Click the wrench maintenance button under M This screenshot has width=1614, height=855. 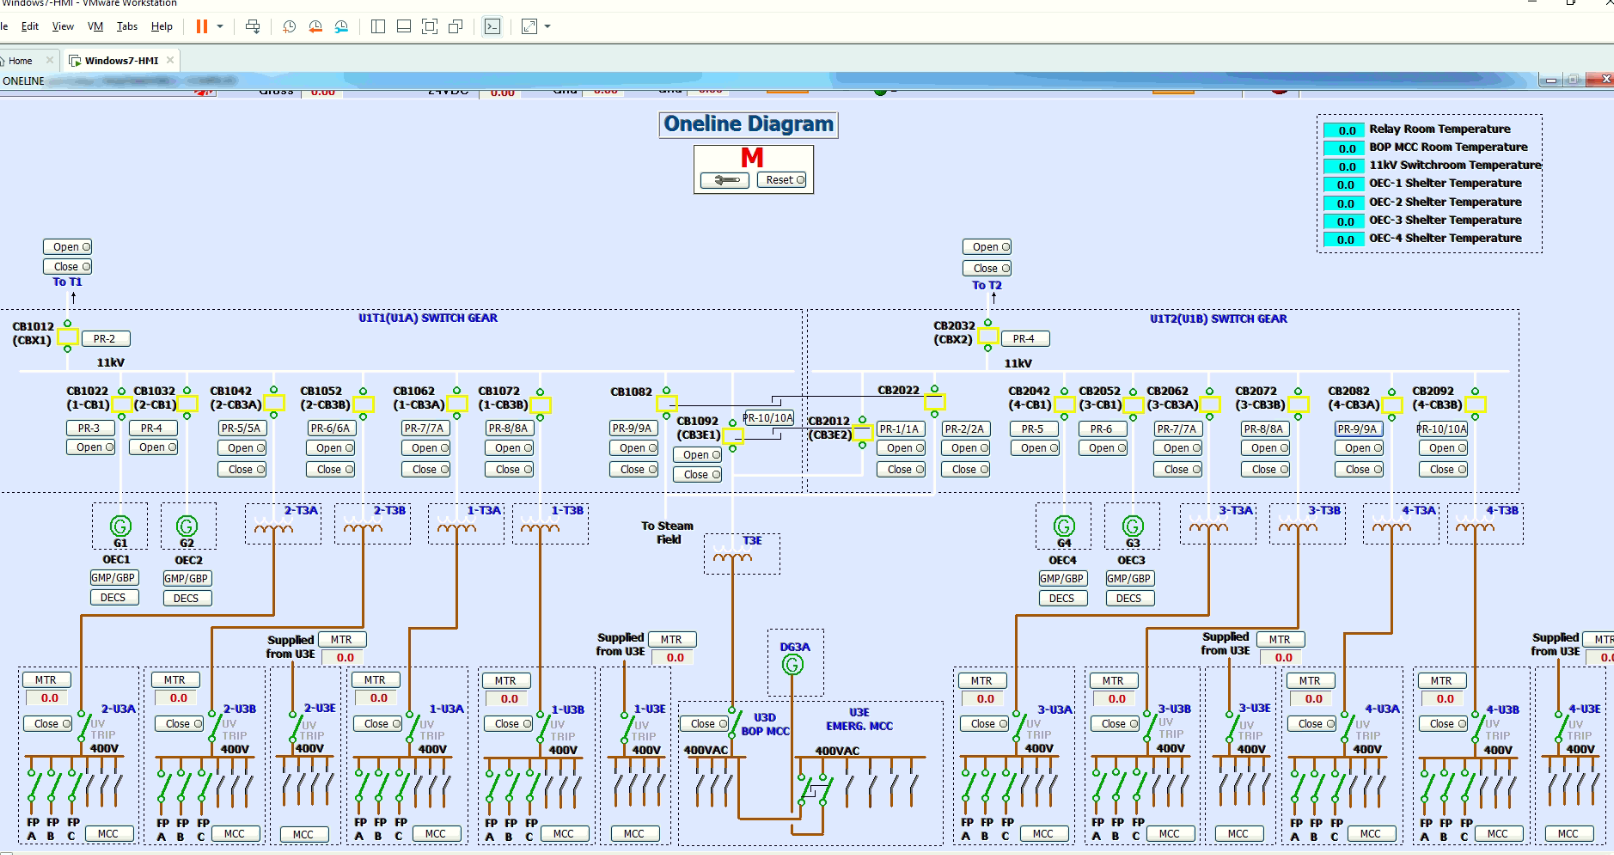point(725,180)
